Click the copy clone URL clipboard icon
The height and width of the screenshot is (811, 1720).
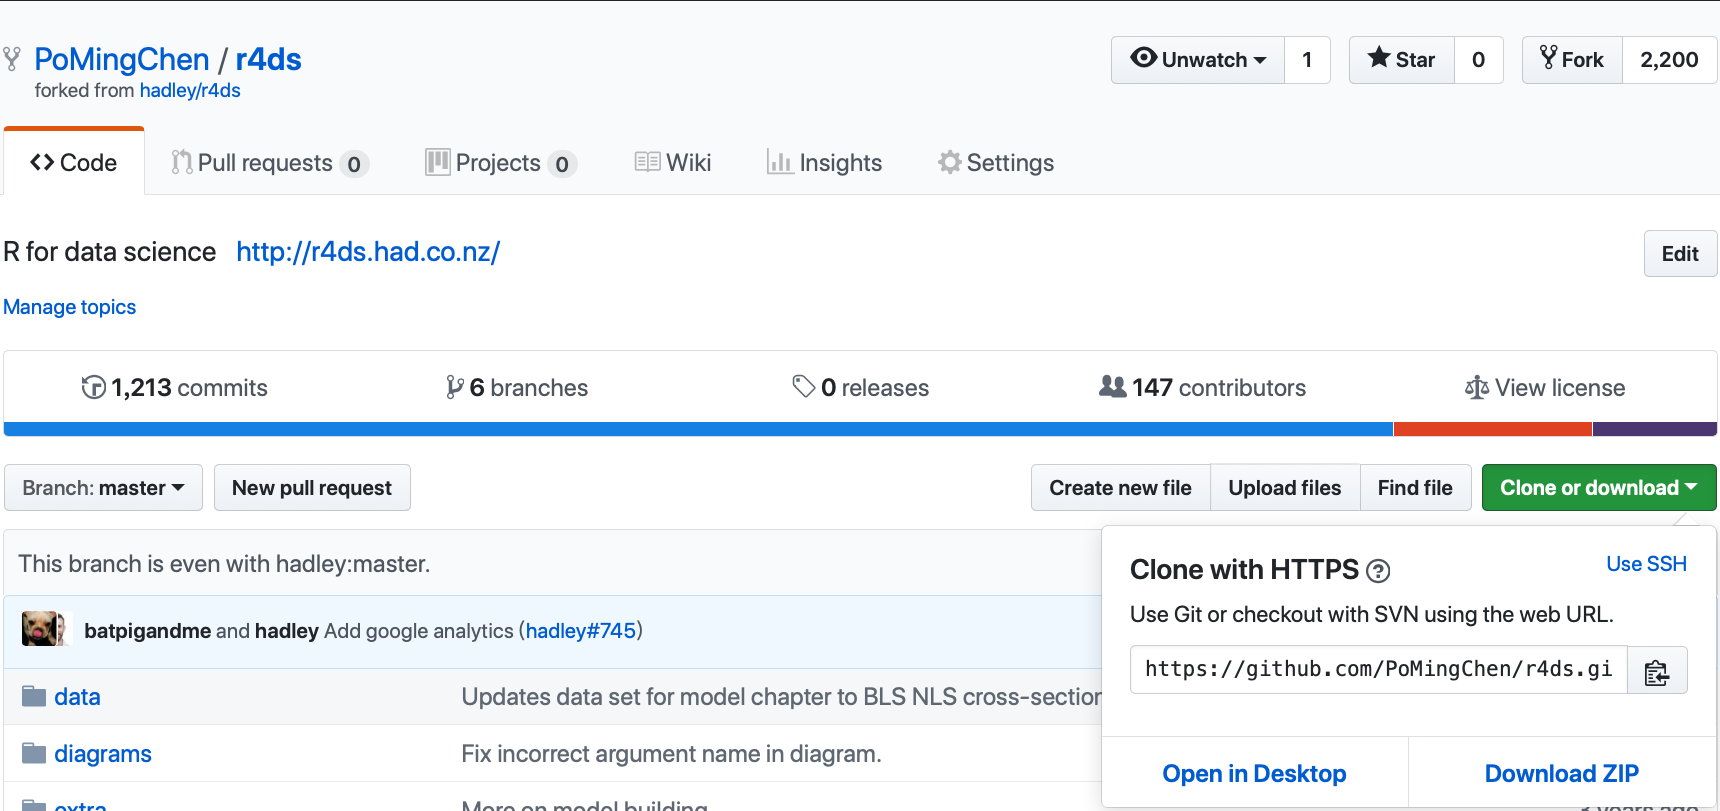click(x=1657, y=670)
